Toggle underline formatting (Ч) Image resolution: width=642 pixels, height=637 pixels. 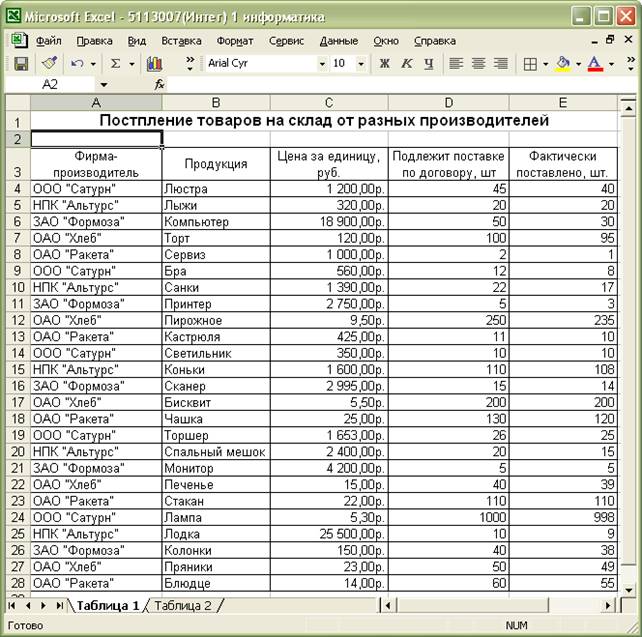tap(429, 63)
